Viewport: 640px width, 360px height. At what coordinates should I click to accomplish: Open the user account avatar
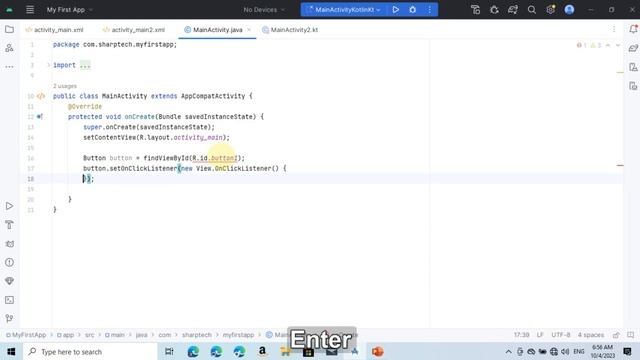(x=569, y=9)
